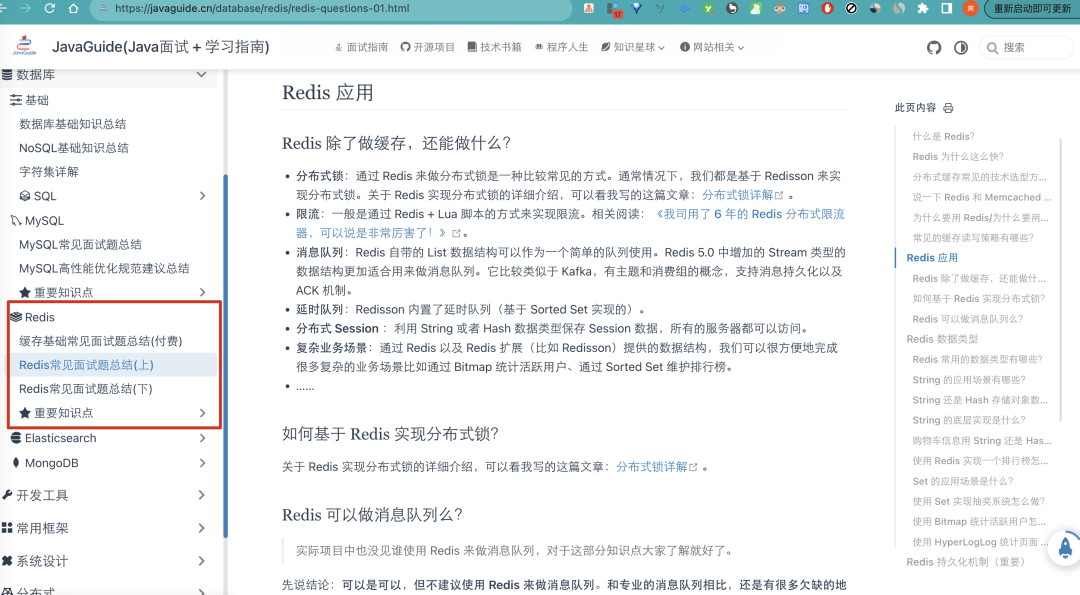Select MySQL常见面试题总结 in sidebar
1080x595 pixels.
(81, 245)
